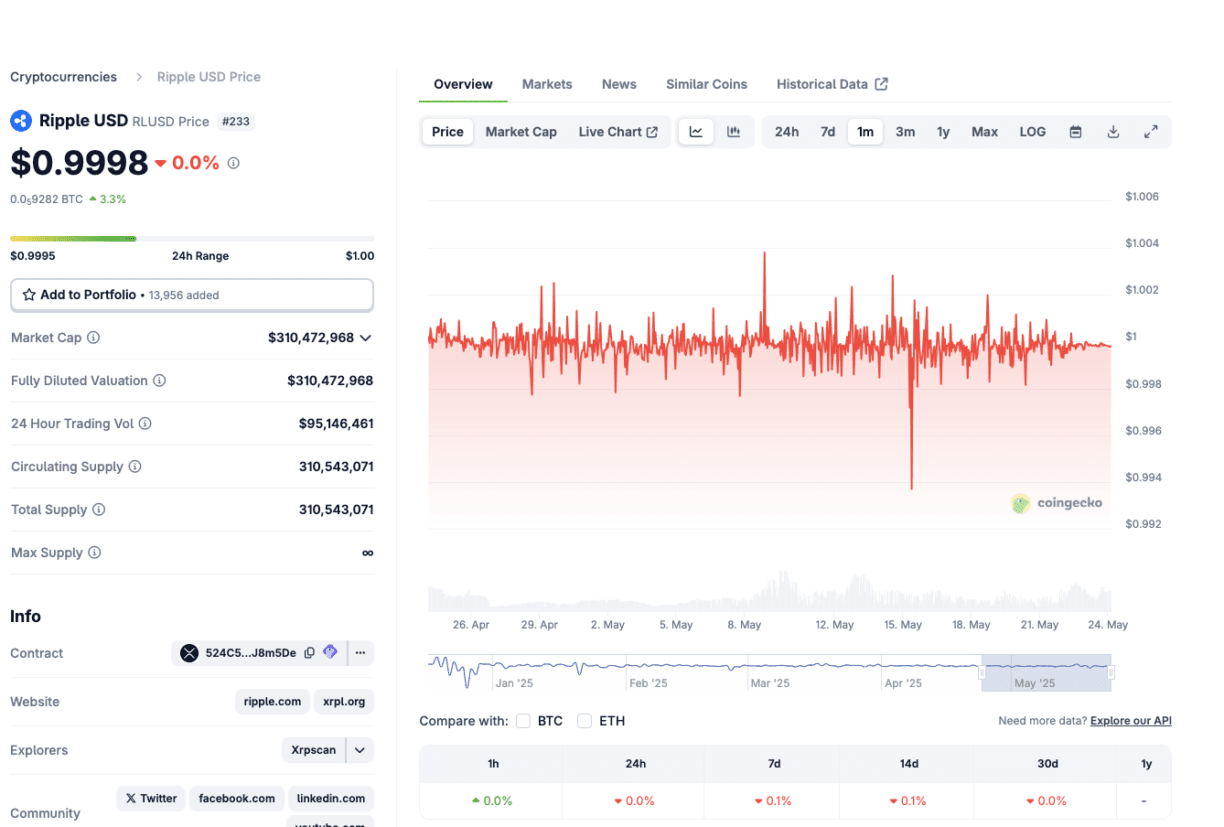Open the facebook.com community link
Screen dimensions: 1224x827
[x=237, y=798]
